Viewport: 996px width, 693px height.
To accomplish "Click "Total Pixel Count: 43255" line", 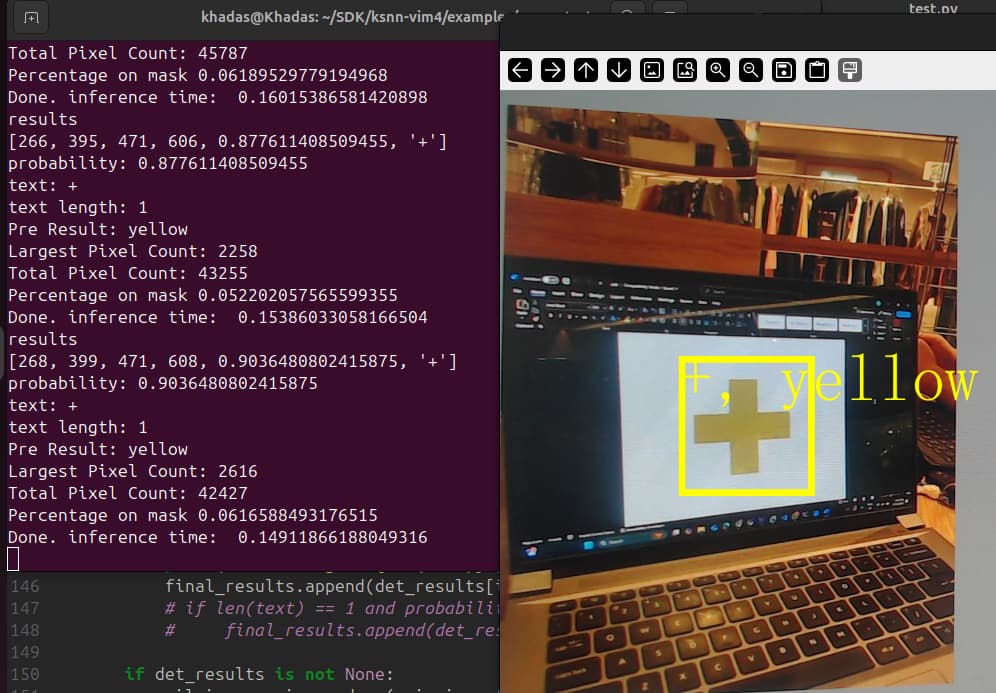I will coord(128,273).
